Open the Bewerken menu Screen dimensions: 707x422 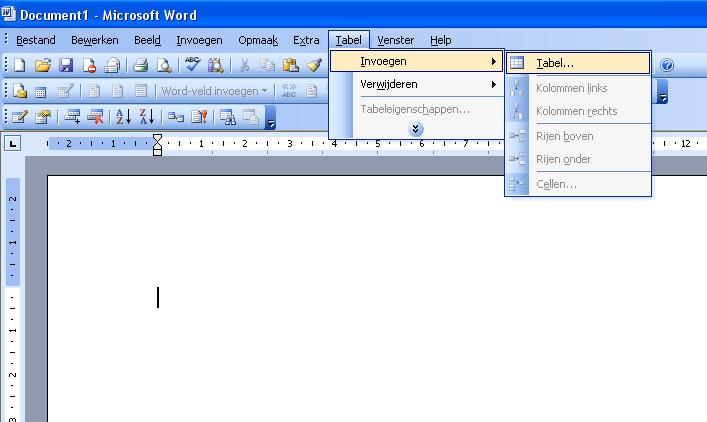tap(95, 40)
